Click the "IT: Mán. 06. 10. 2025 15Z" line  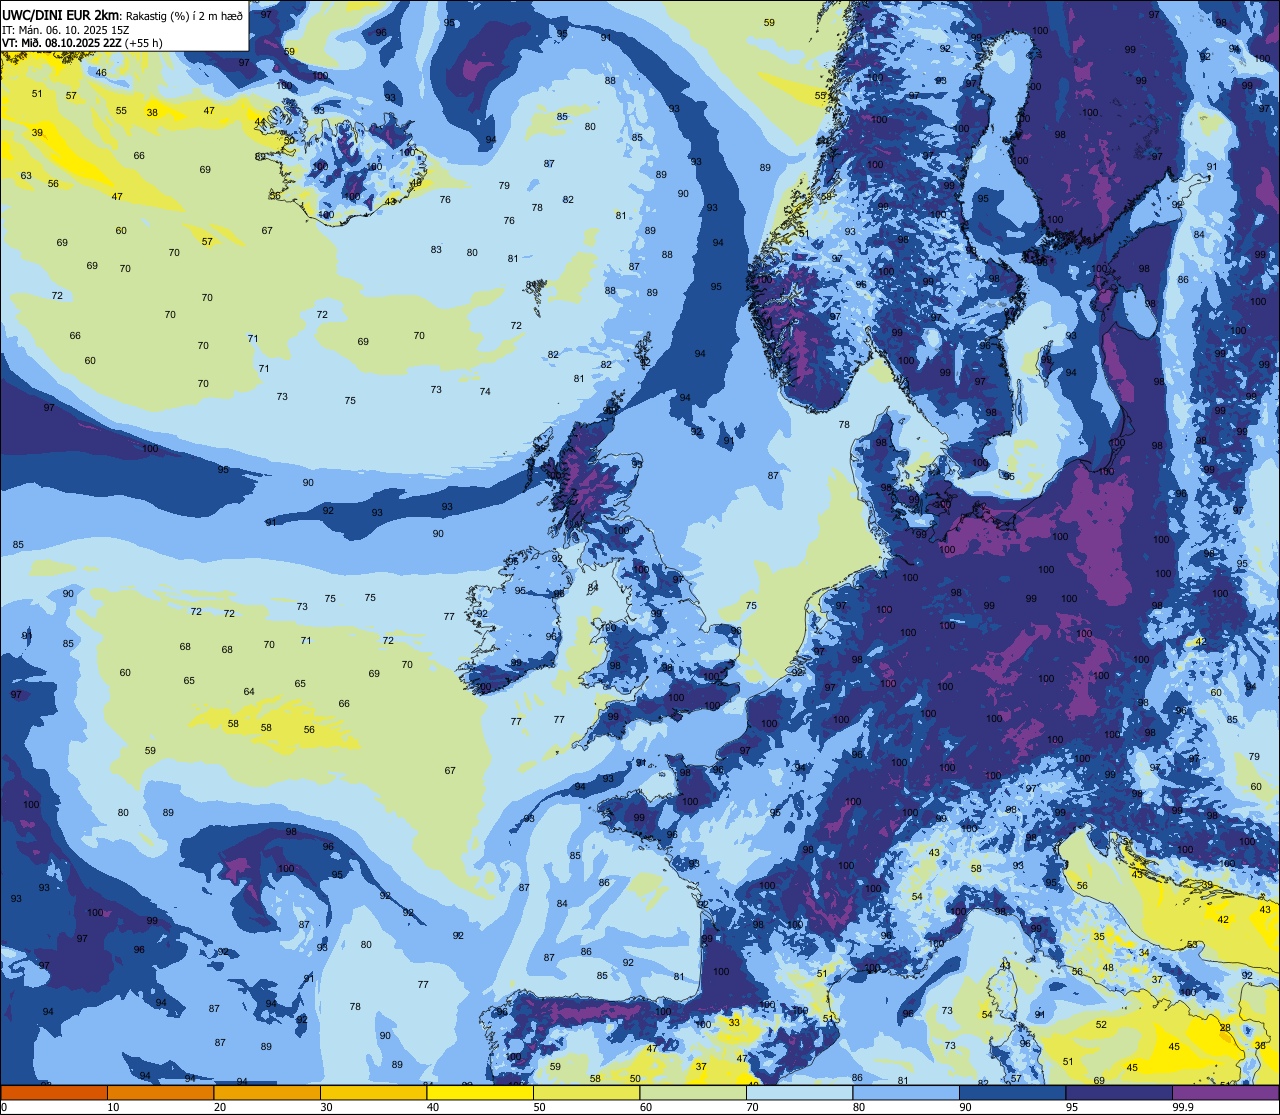click(x=65, y=29)
